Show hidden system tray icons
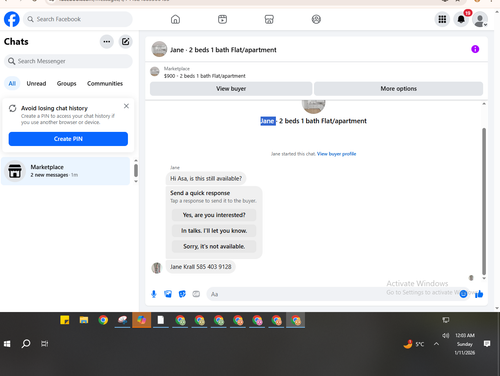Image resolution: width=500 pixels, height=376 pixels. (x=436, y=344)
